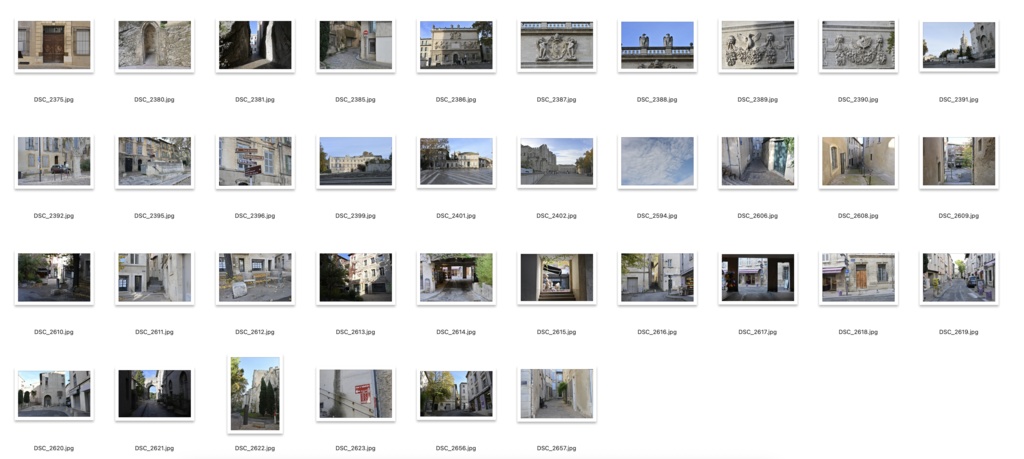Select the DSC_2375.jpg photo thumbnail

[x=54, y=45]
